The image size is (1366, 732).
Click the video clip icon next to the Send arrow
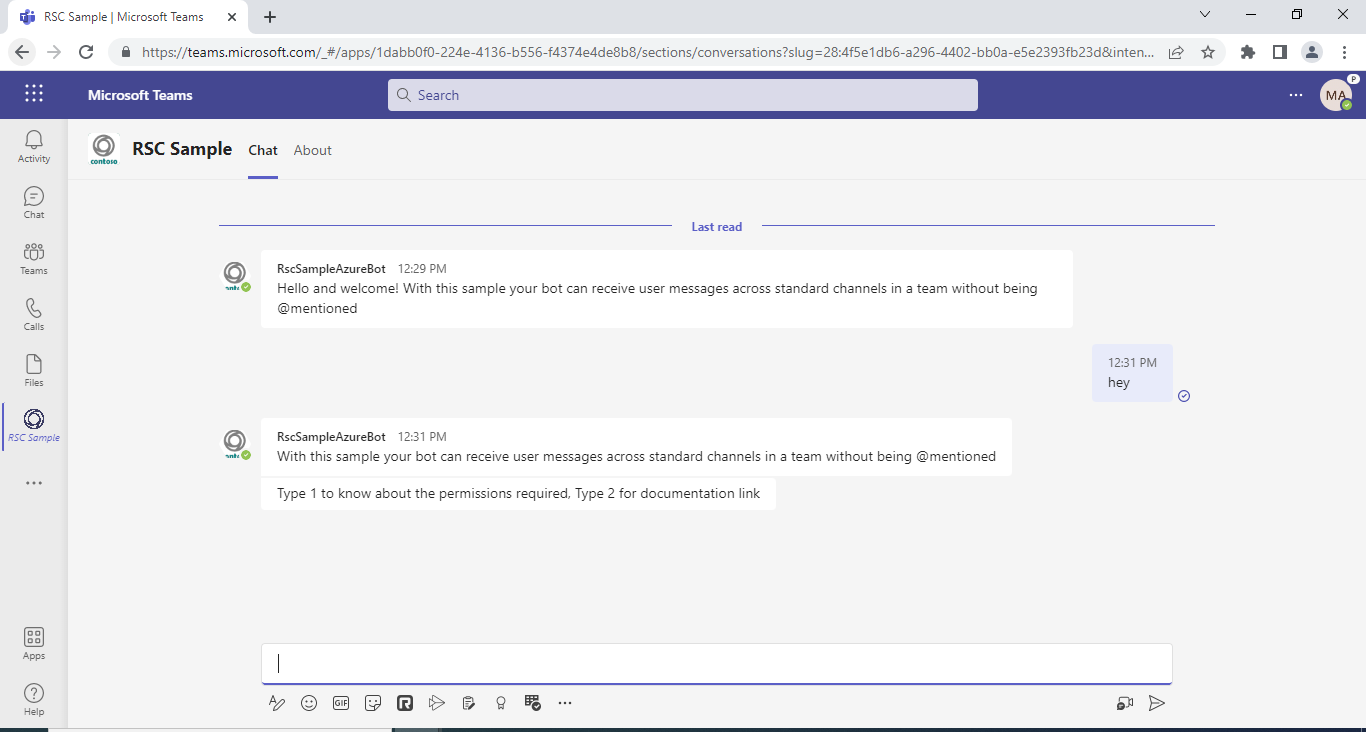coord(1125,703)
